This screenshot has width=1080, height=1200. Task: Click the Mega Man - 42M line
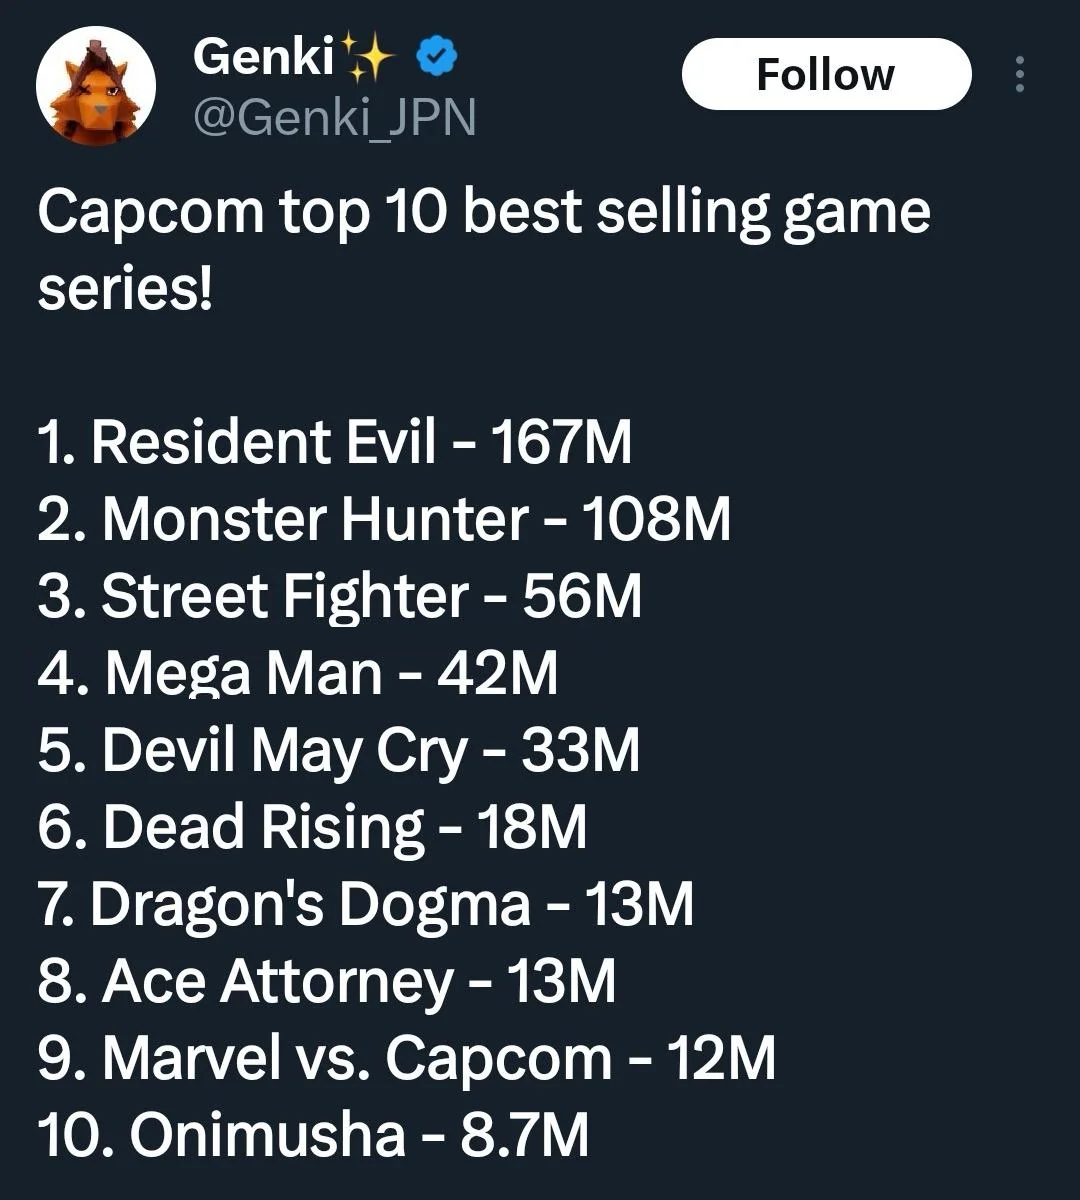tap(298, 673)
